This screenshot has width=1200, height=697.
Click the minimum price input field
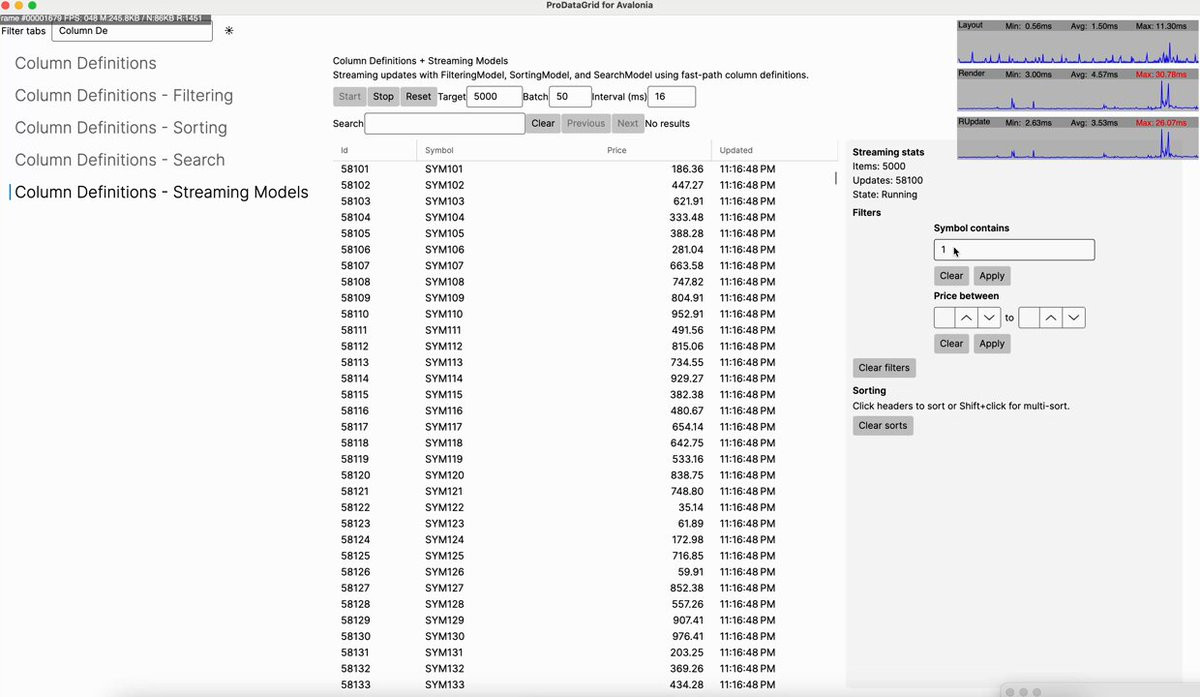944,318
